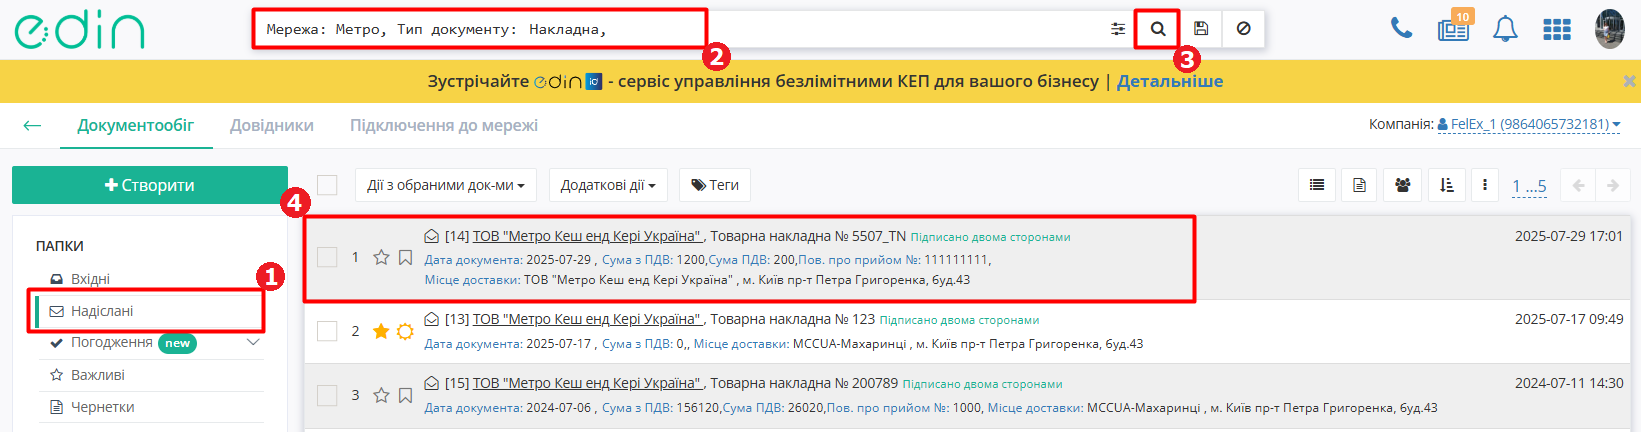
Task: Clear search filter with the ban icon
Action: click(x=1243, y=29)
